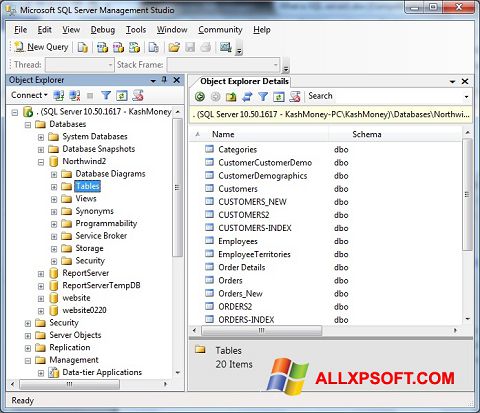Expand the Replication folder node
The height and width of the screenshot is (413, 480).
tap(28, 348)
